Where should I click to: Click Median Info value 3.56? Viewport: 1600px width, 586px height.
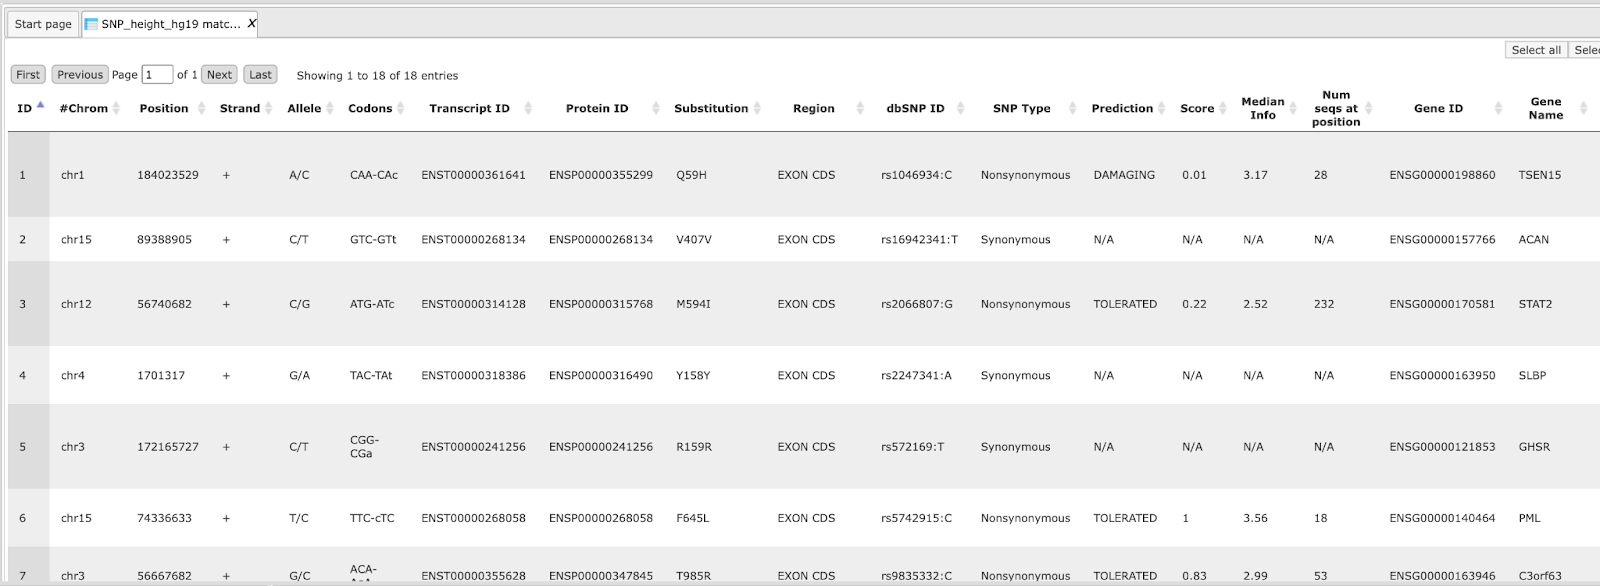[1255, 518]
